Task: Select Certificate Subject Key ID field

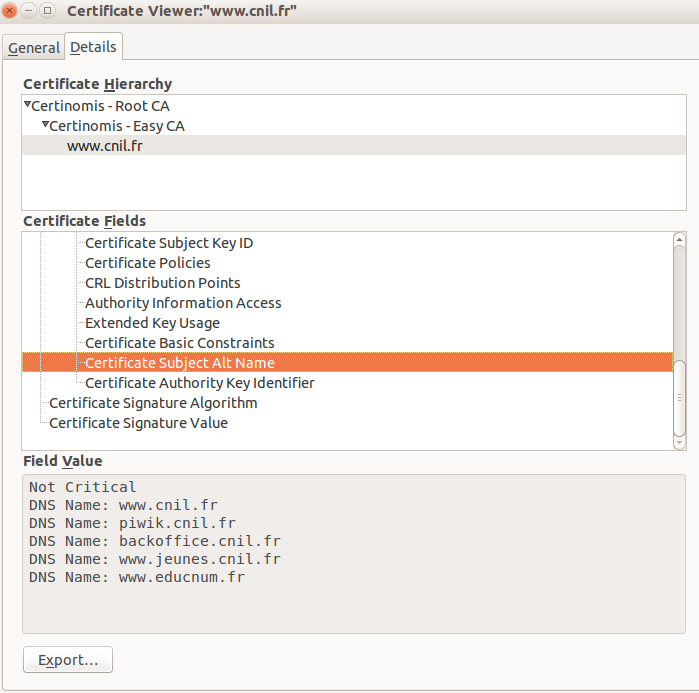Action: coord(169,243)
